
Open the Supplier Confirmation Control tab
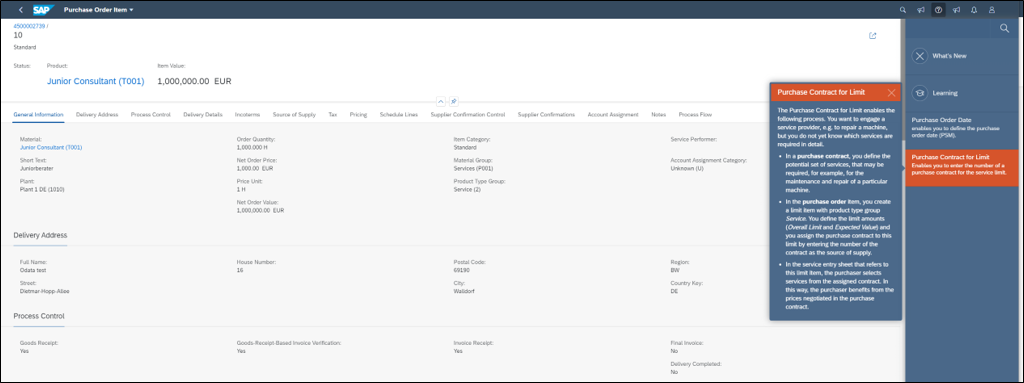pos(468,114)
